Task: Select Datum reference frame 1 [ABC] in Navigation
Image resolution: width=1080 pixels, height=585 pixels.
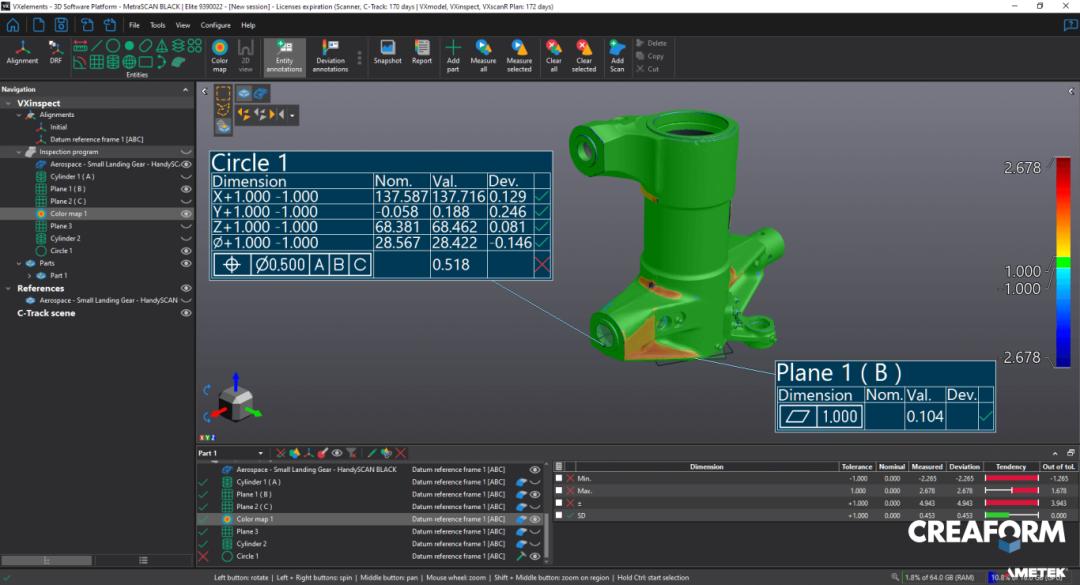Action: click(x=96, y=140)
